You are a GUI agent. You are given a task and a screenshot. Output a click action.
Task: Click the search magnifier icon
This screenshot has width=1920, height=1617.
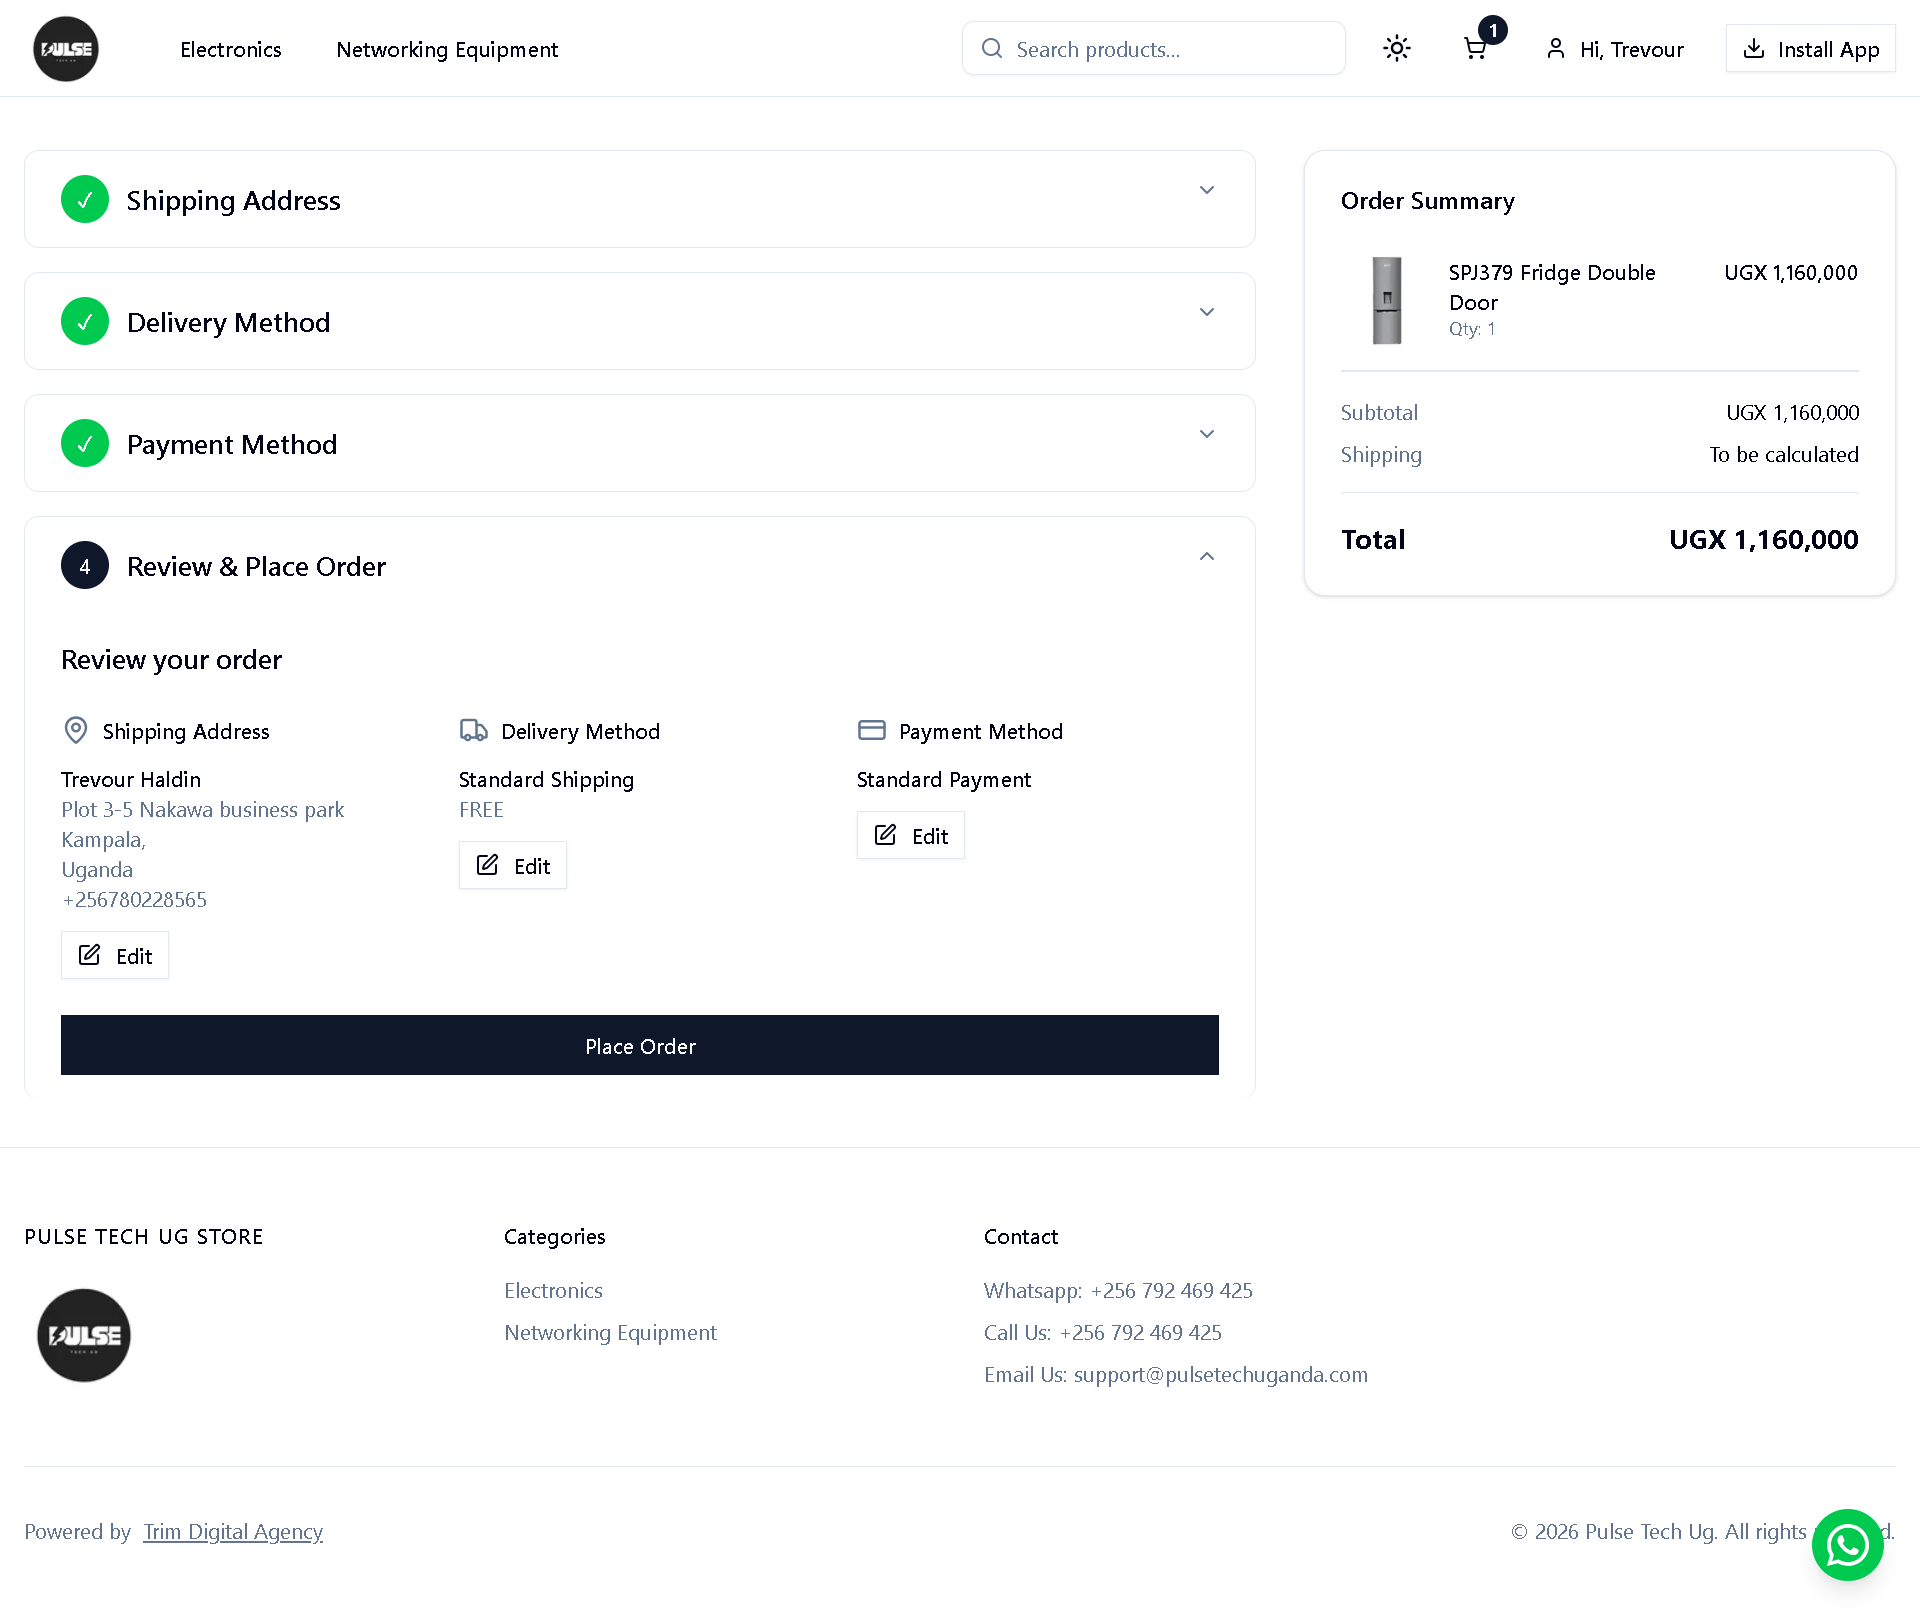(x=992, y=48)
